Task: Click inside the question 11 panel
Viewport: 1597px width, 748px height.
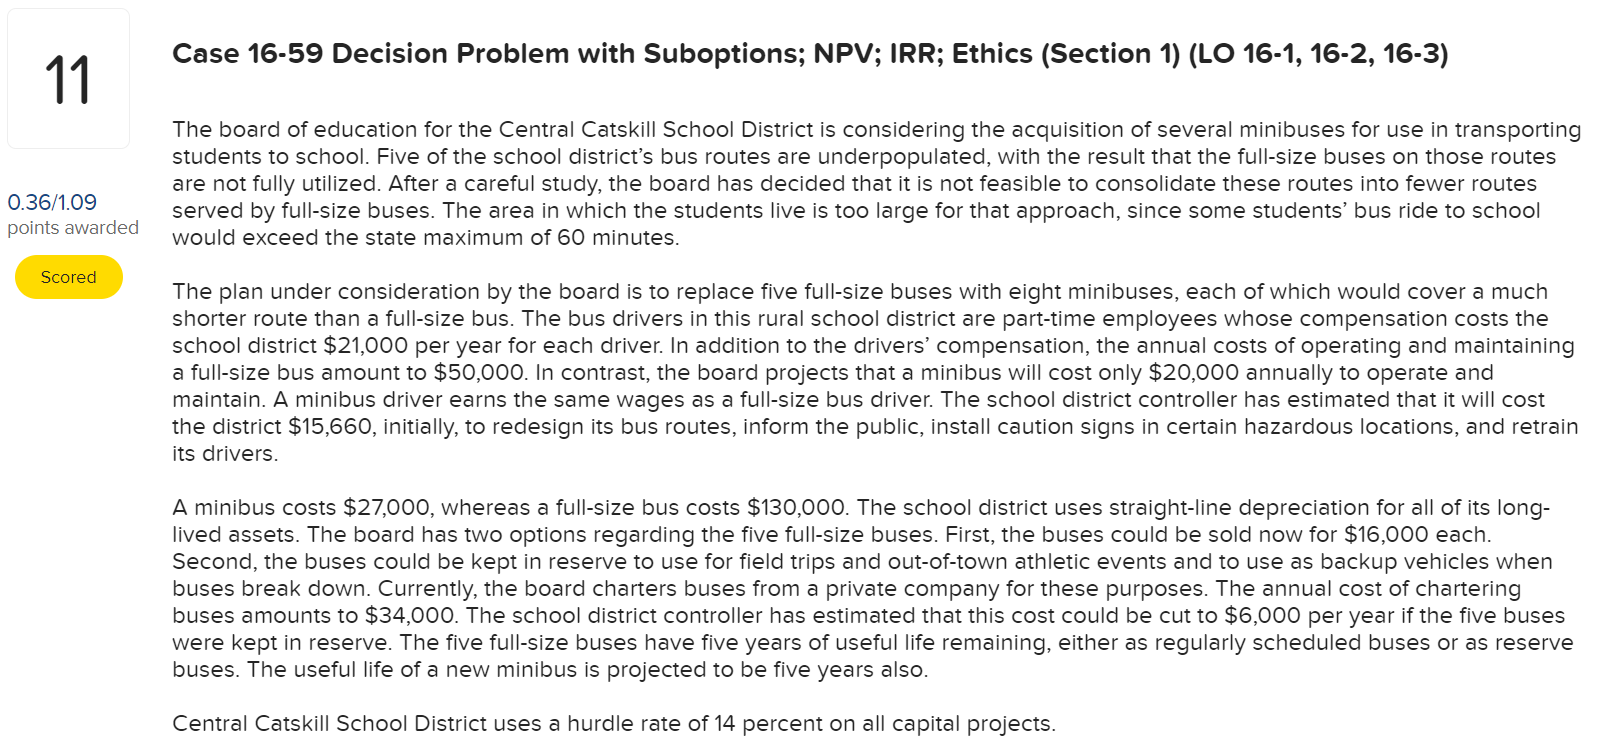Action: pos(68,78)
